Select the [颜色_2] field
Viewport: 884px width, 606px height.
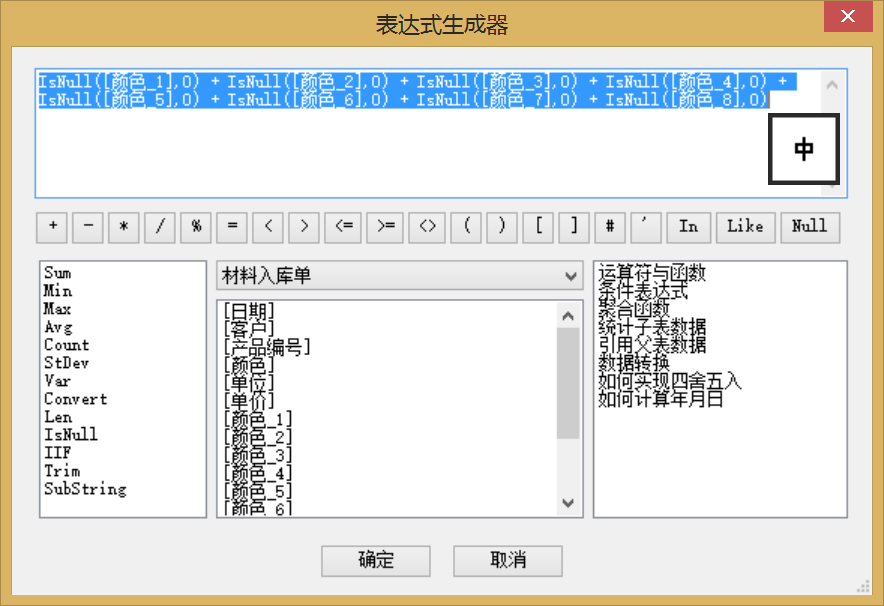(258, 437)
